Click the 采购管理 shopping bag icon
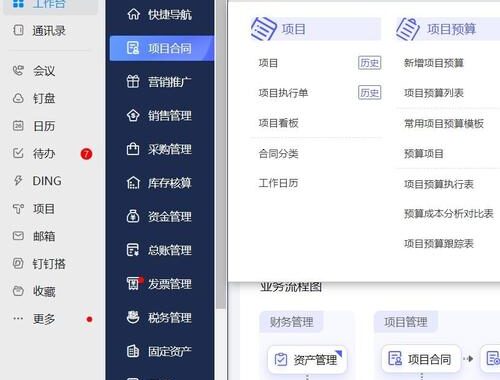 pos(133,149)
